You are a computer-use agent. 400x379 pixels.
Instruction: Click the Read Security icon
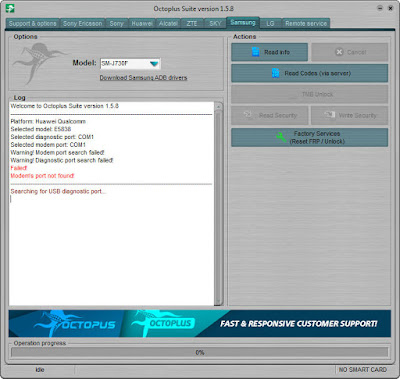coord(248,115)
